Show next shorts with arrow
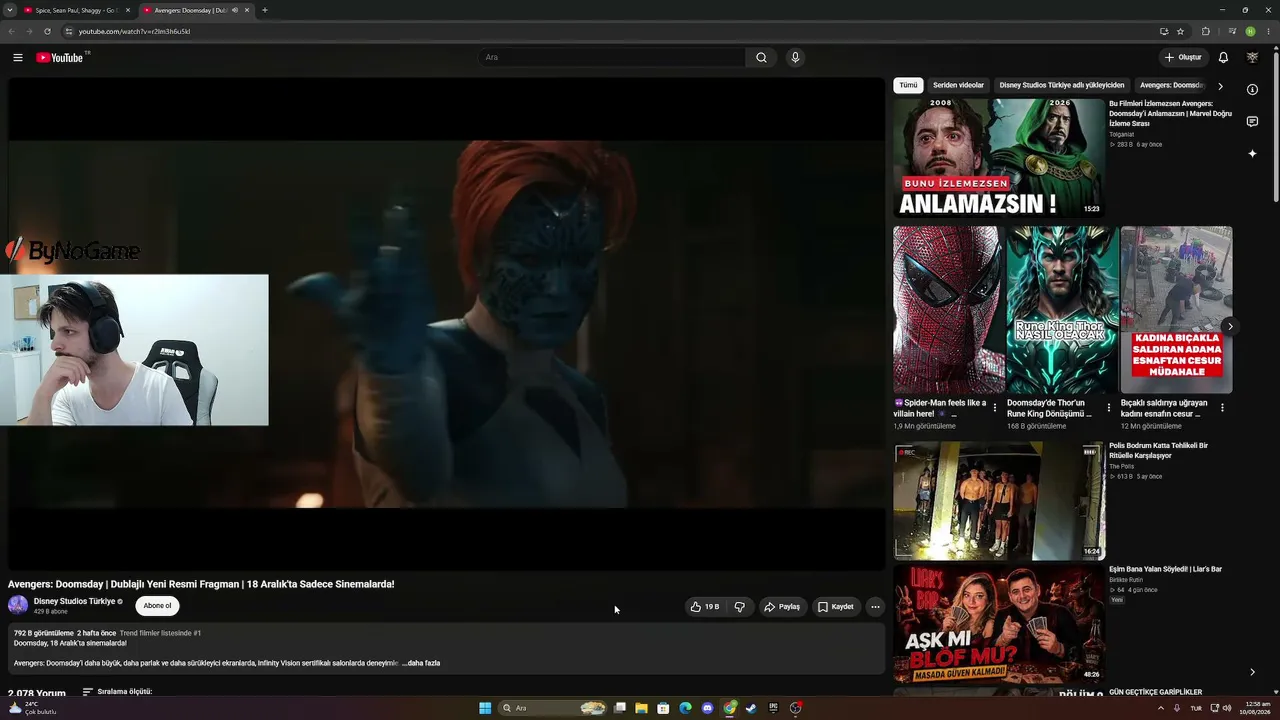Image resolution: width=1280 pixels, height=720 pixels. pyautogui.click(x=1230, y=327)
